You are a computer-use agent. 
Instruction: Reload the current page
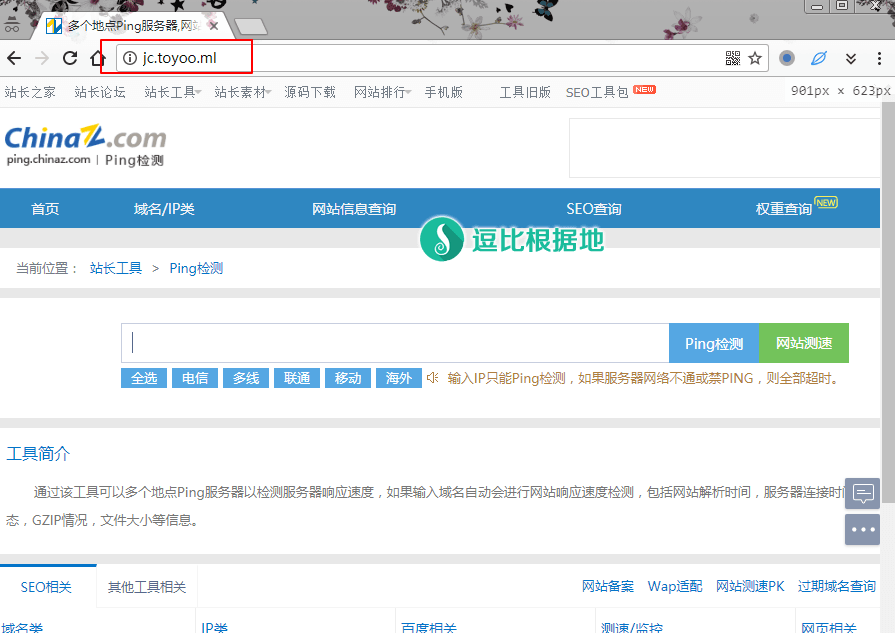70,58
